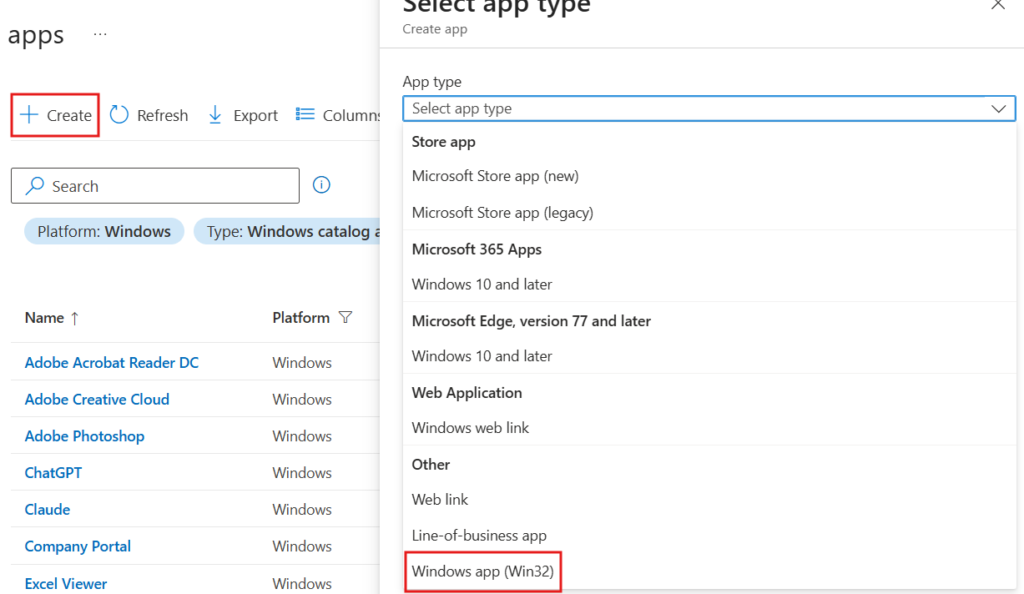Click the Create plus icon

[29, 115]
